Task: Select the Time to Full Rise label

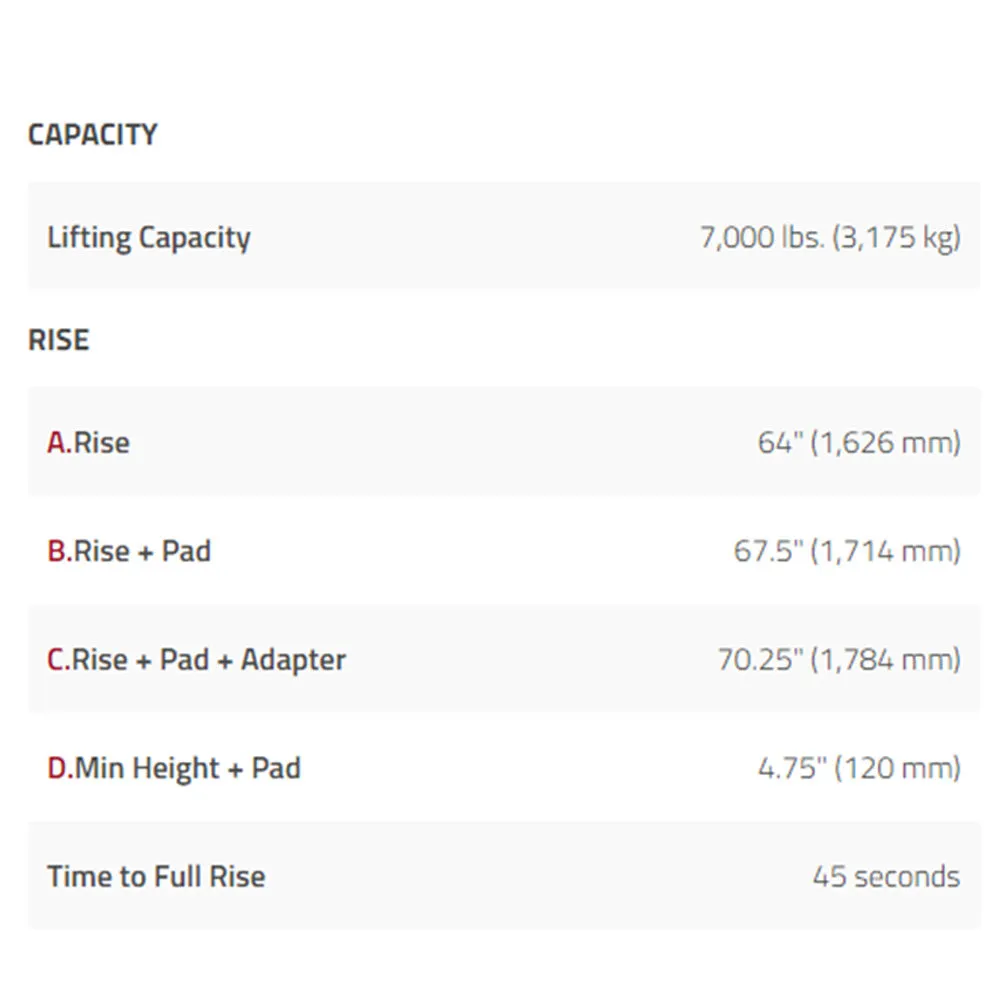Action: (x=156, y=876)
